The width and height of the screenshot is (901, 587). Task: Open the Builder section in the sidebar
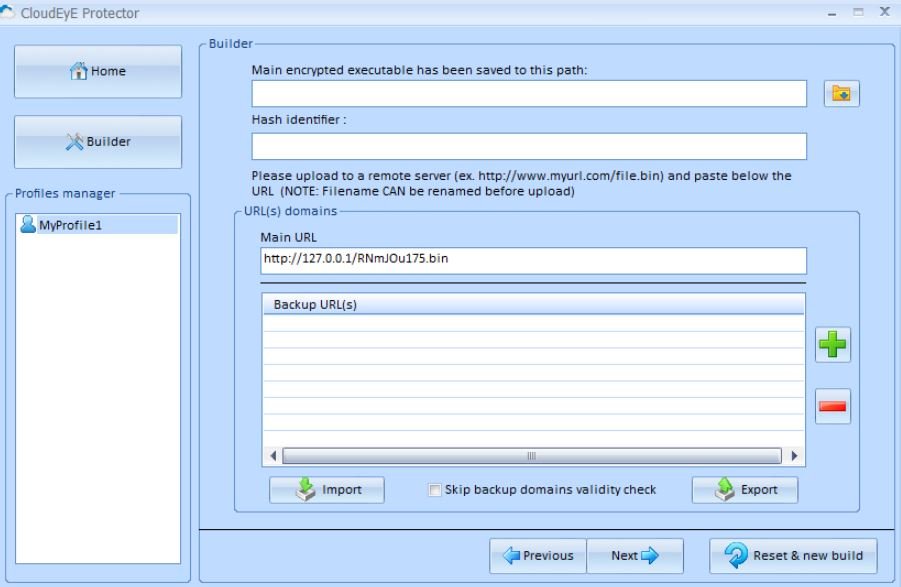[98, 142]
